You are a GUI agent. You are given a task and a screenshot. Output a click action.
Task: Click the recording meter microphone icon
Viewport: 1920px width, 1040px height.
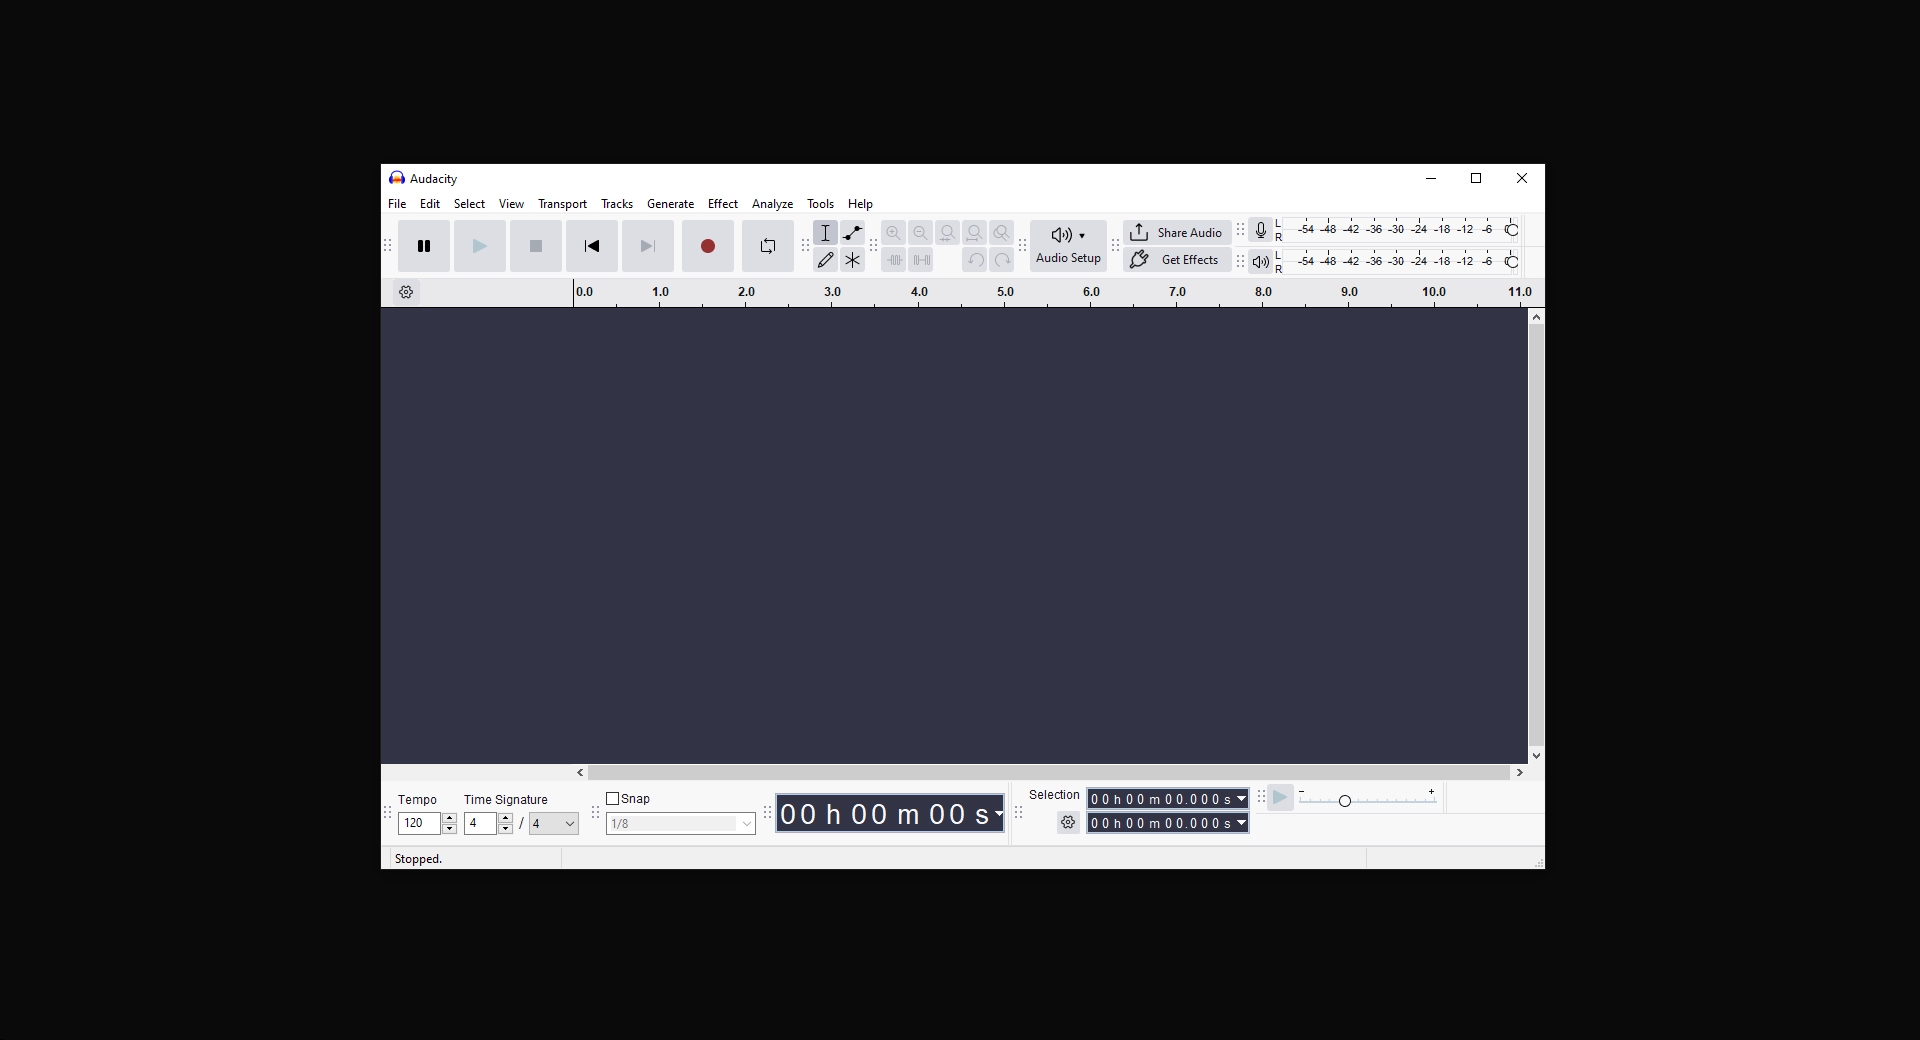coord(1260,228)
